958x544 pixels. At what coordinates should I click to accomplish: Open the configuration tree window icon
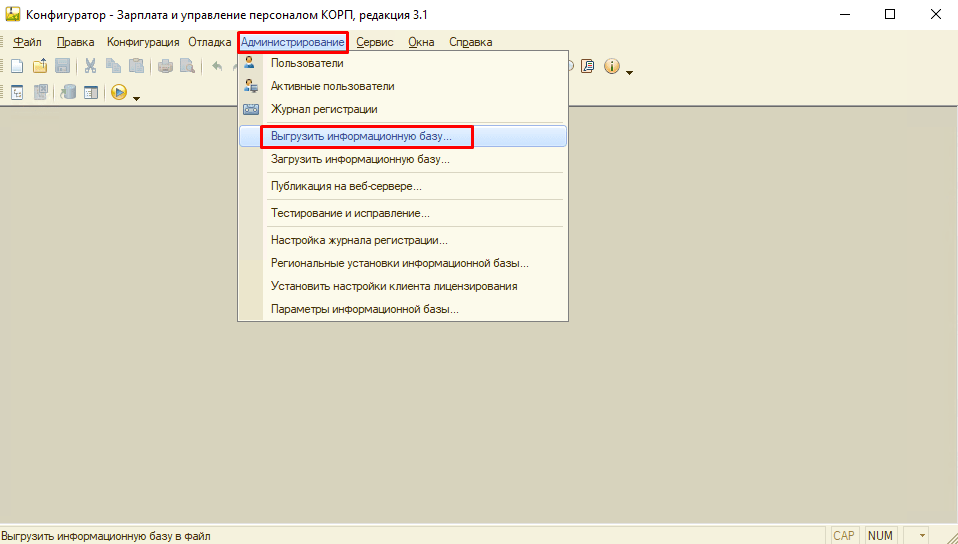point(17,93)
